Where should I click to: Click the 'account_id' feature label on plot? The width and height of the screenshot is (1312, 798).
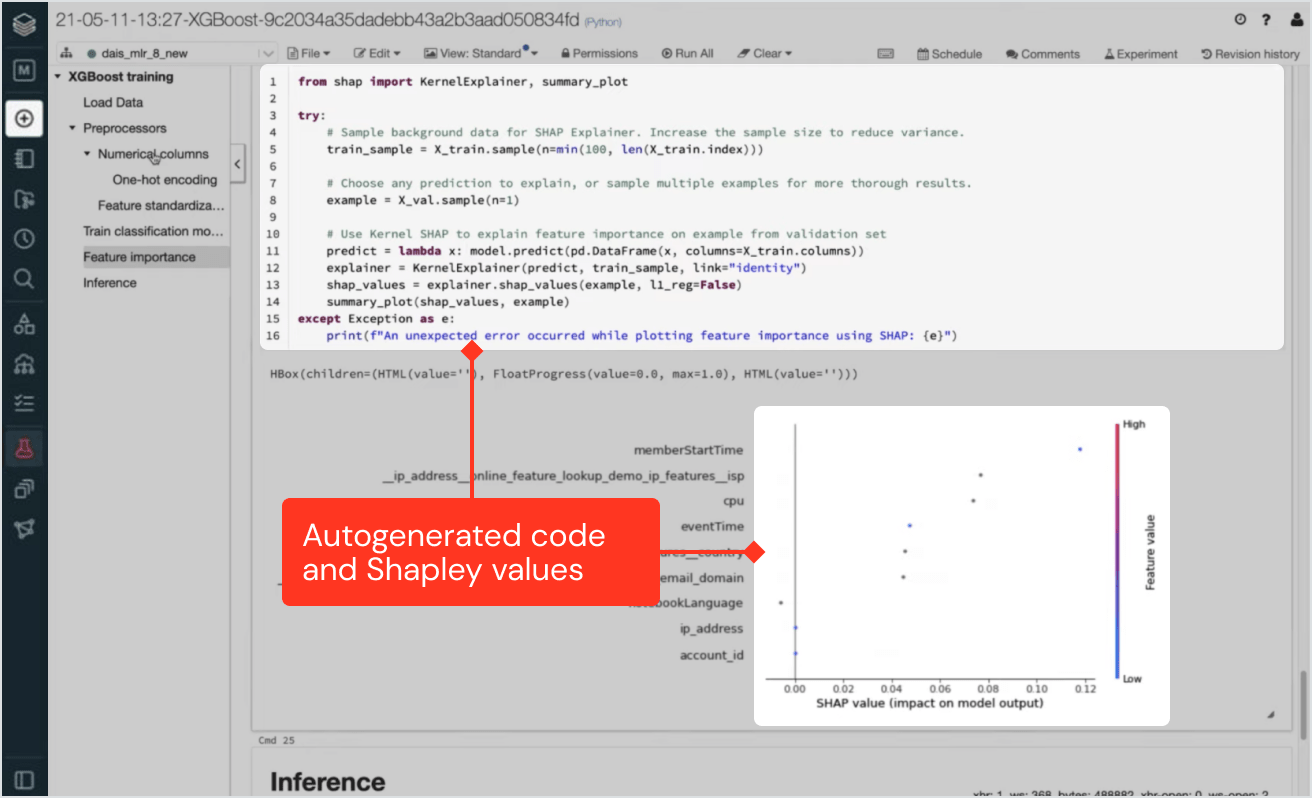(x=712, y=654)
